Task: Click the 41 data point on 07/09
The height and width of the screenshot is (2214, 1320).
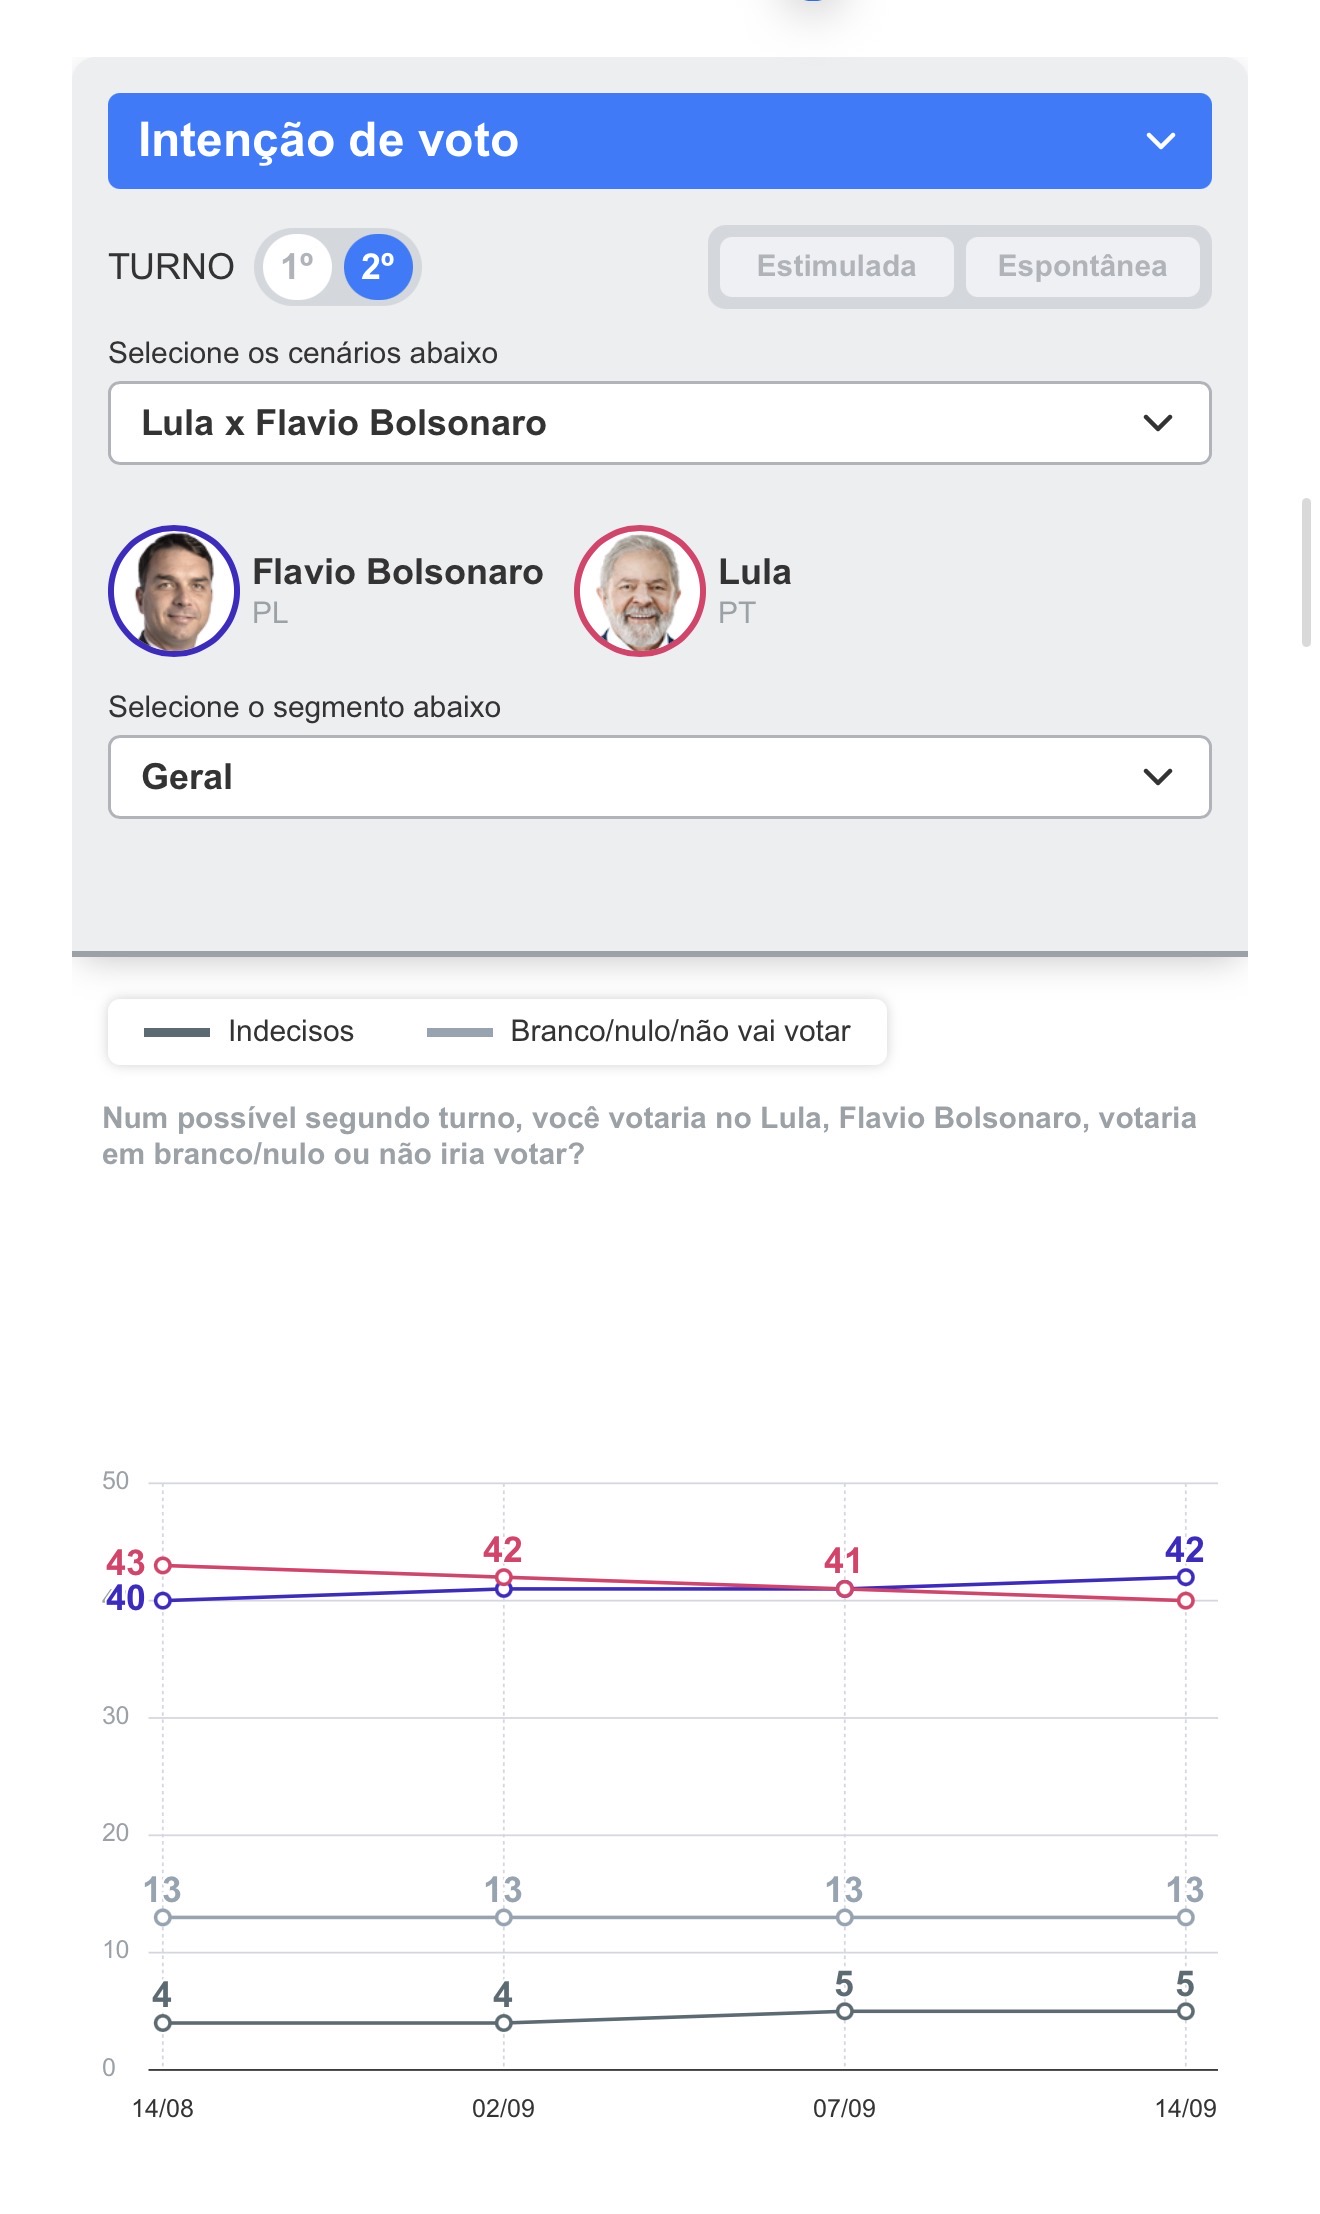Action: [x=845, y=1589]
